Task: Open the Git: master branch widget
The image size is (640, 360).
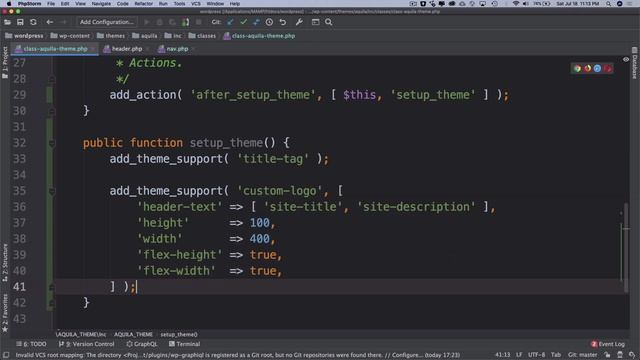Action: point(583,355)
